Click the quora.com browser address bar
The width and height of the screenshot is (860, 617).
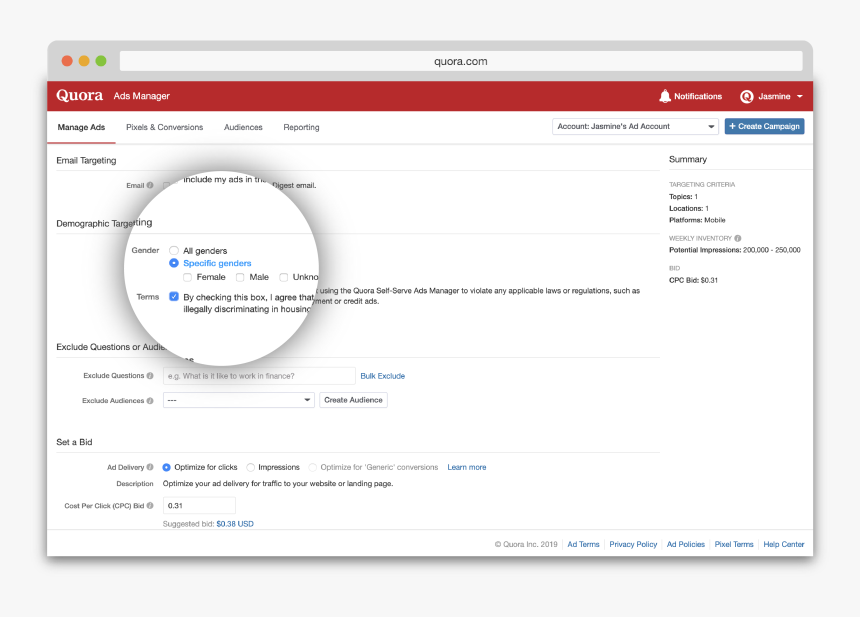pyautogui.click(x=461, y=61)
